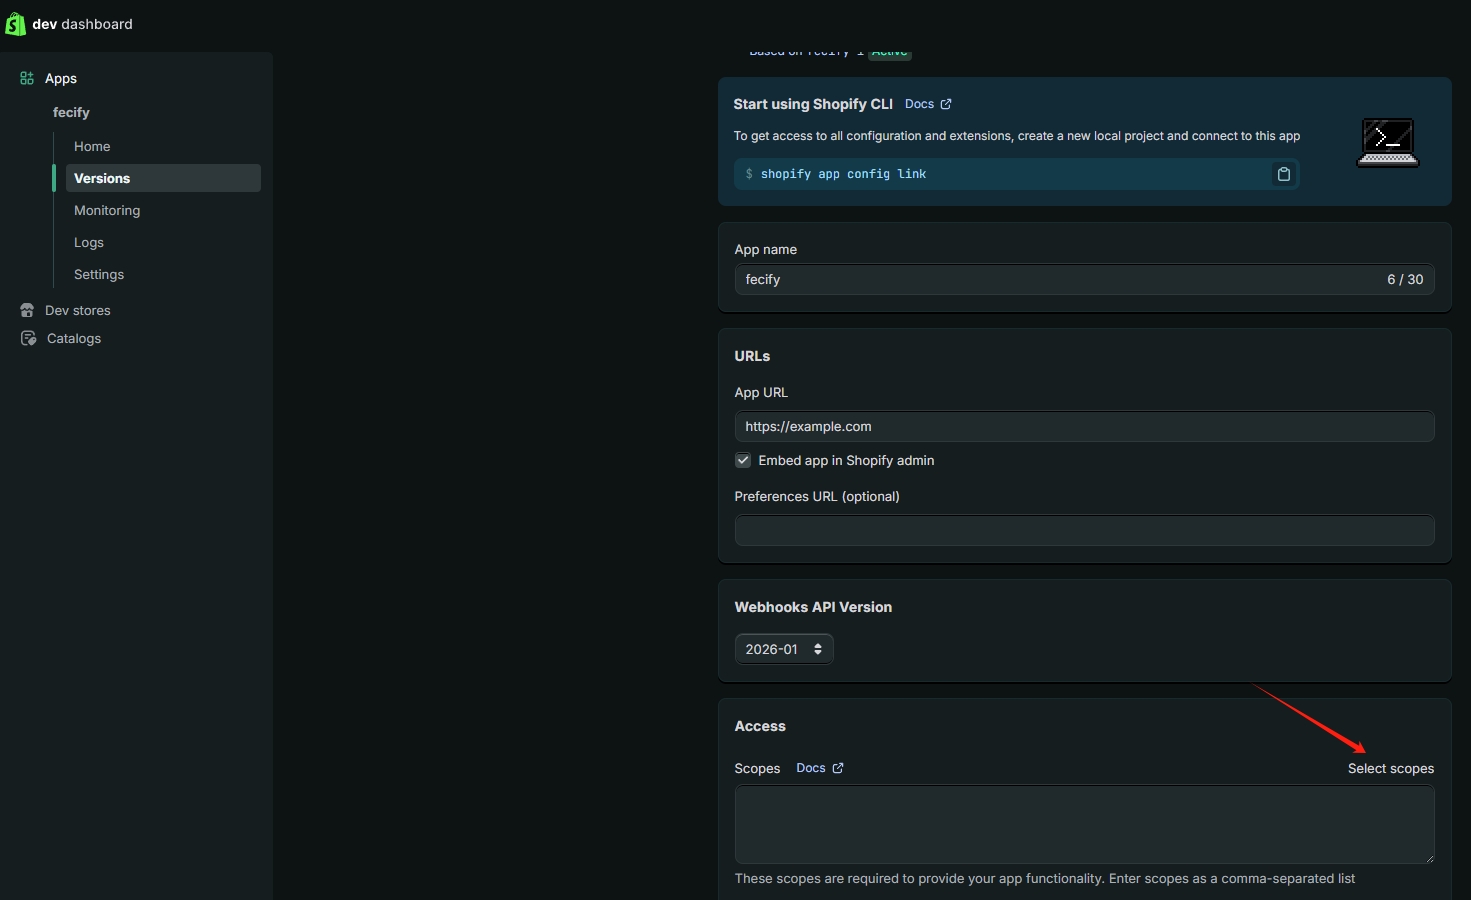Select Versions in the sidebar
Screen dimensions: 1471x900
point(102,178)
